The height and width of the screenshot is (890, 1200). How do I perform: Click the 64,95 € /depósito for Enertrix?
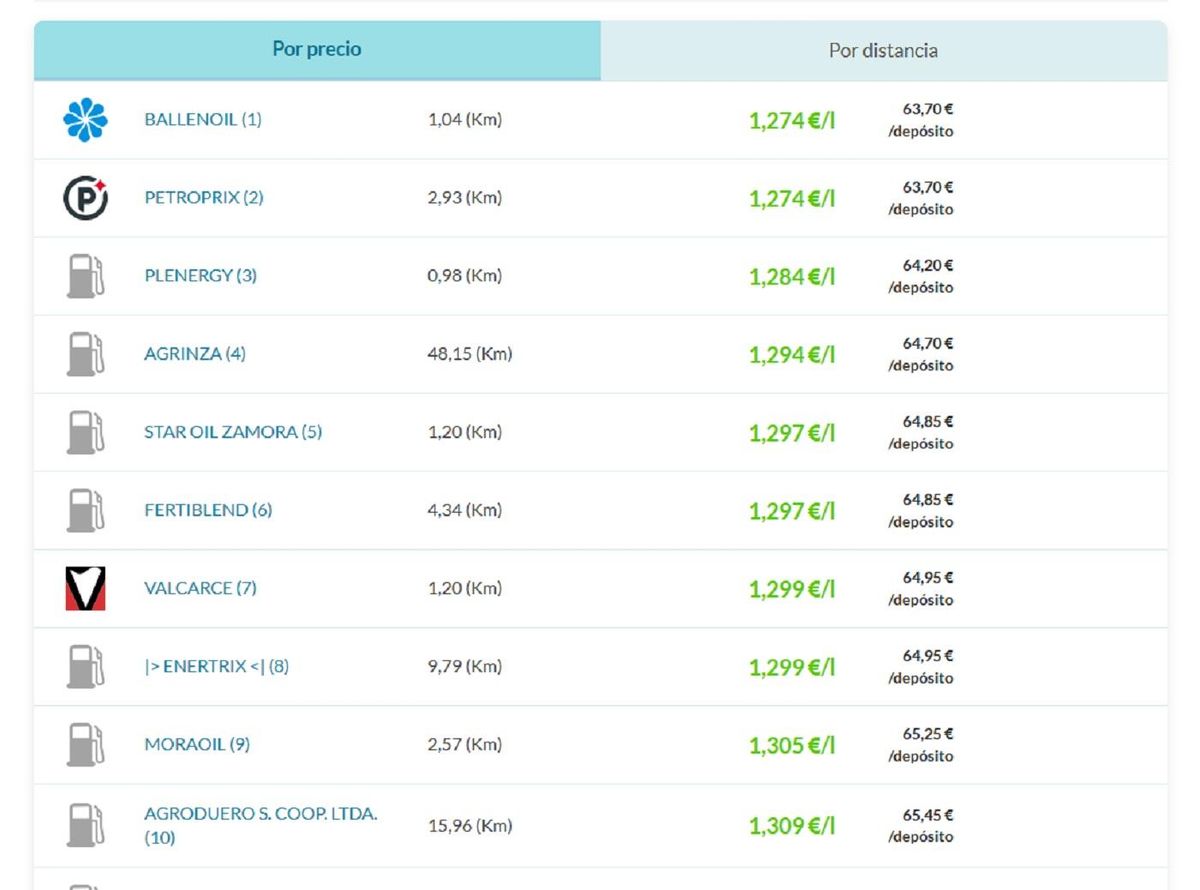[x=921, y=666]
